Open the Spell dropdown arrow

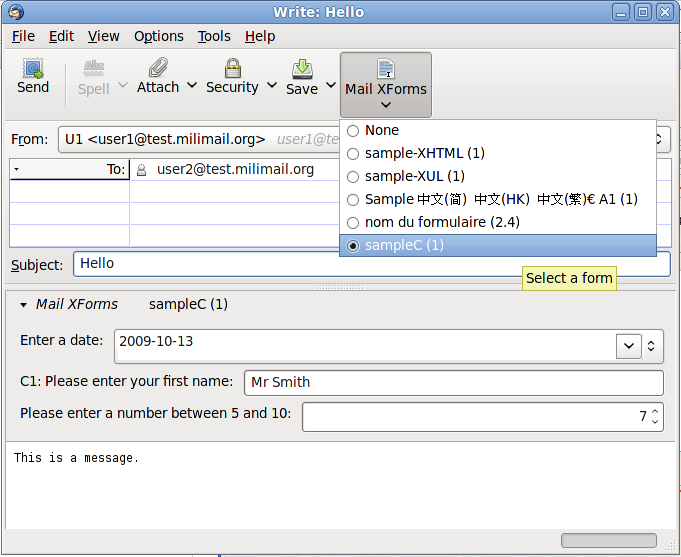pos(123,85)
